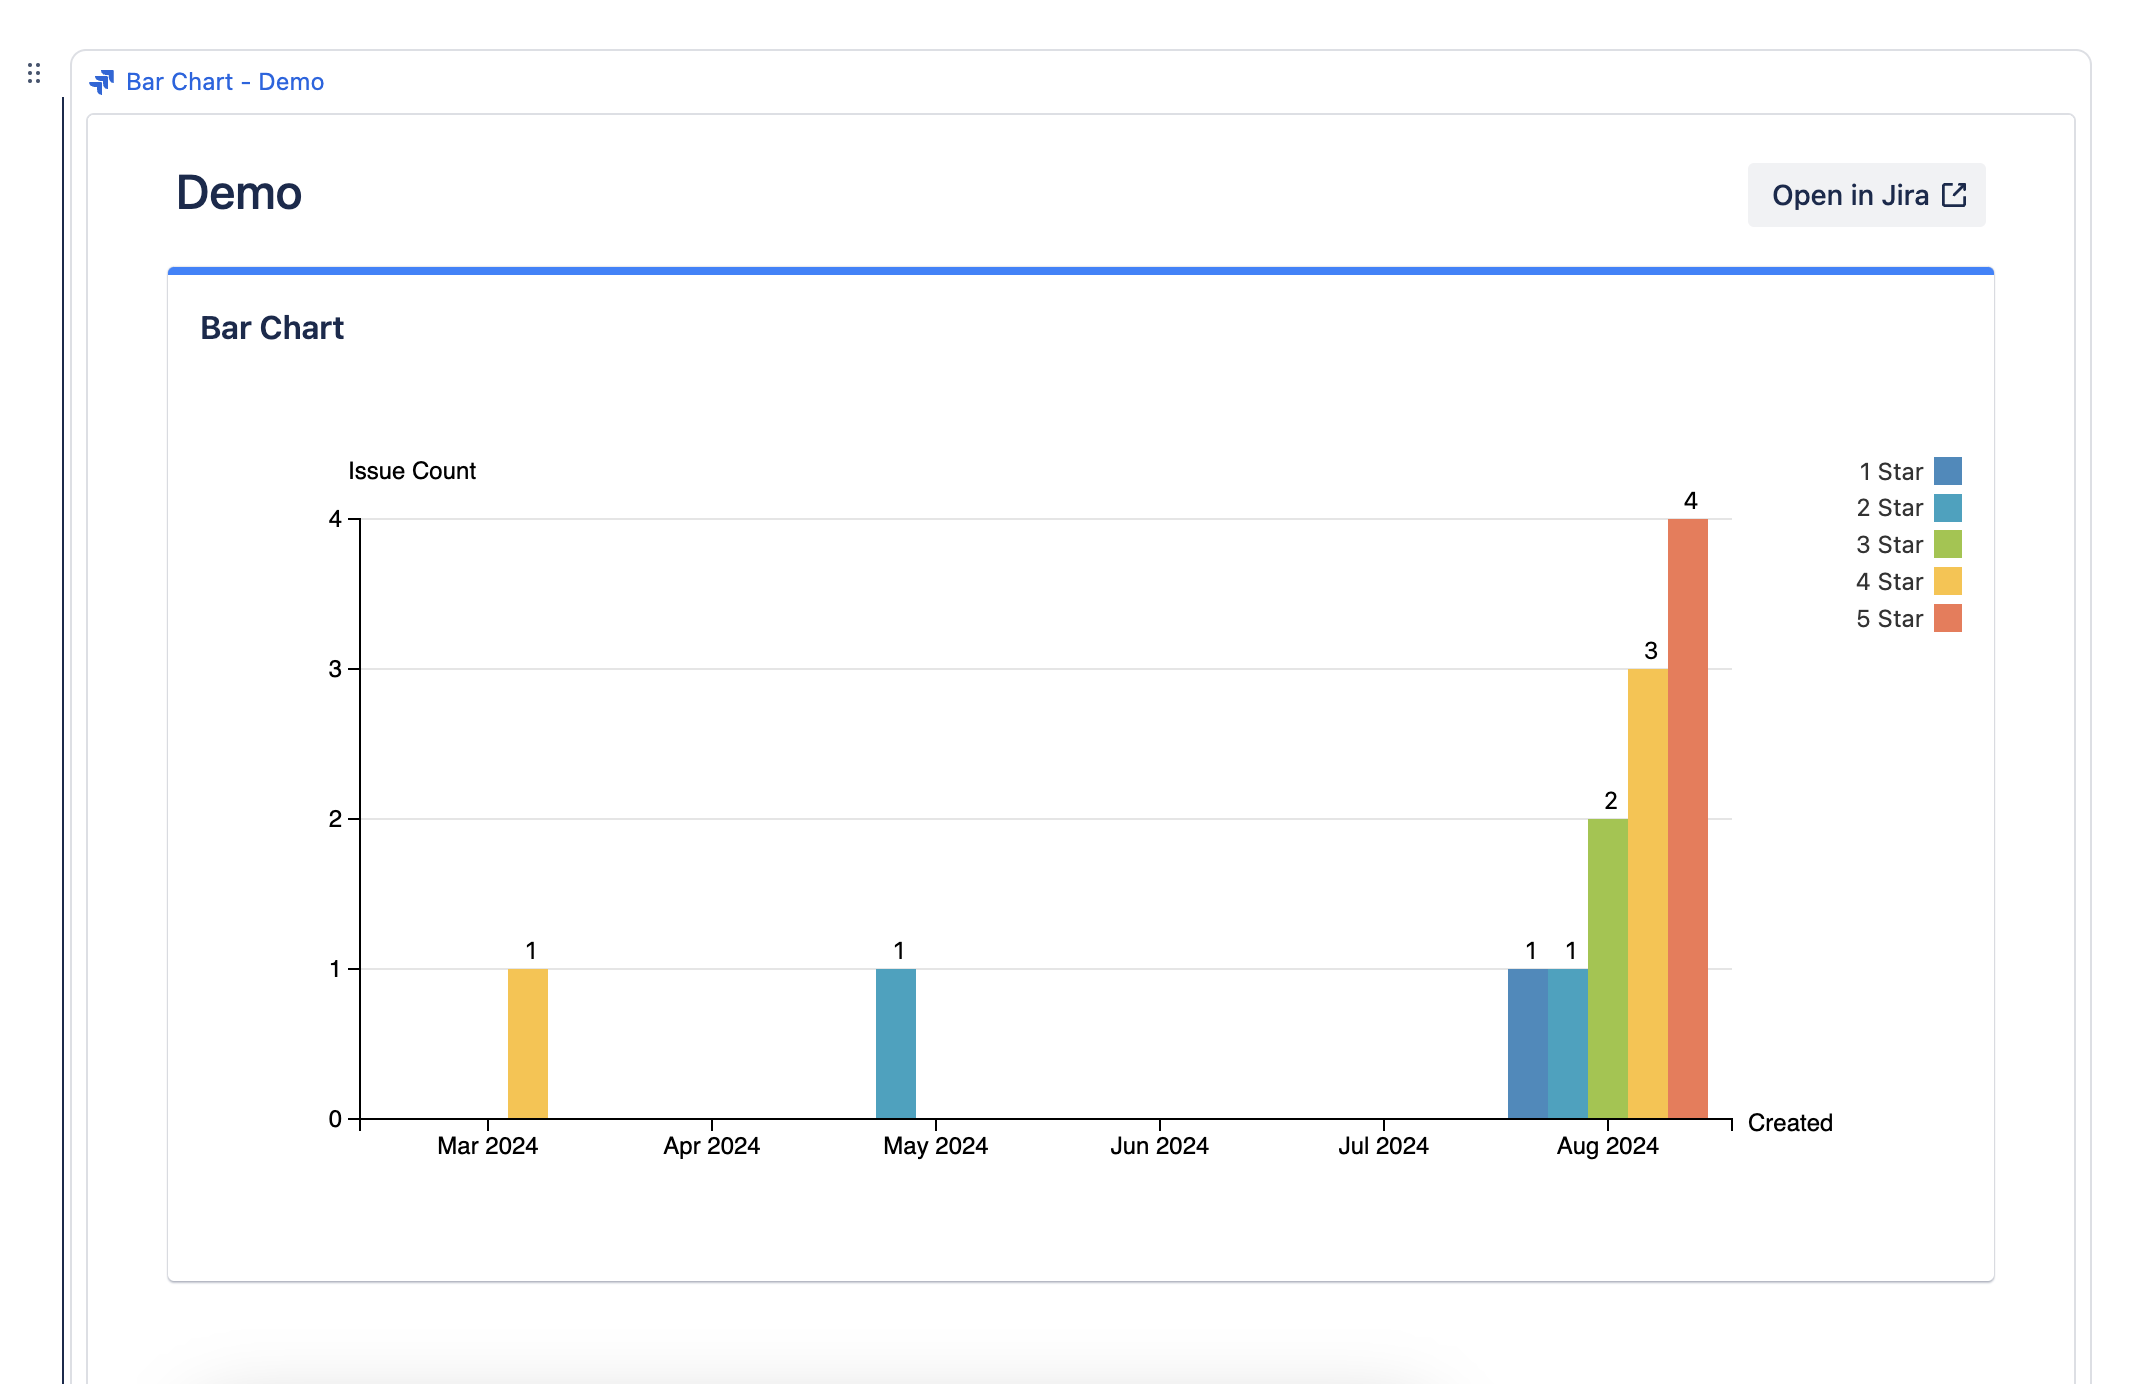
Task: Click the drag handle dots icon
Action: click(34, 73)
